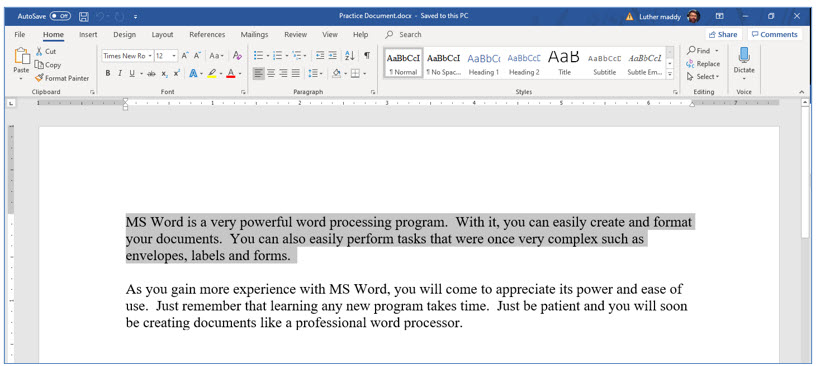This screenshot has height=366, width=818.
Task: Apply the Subtitle style
Action: point(604,63)
